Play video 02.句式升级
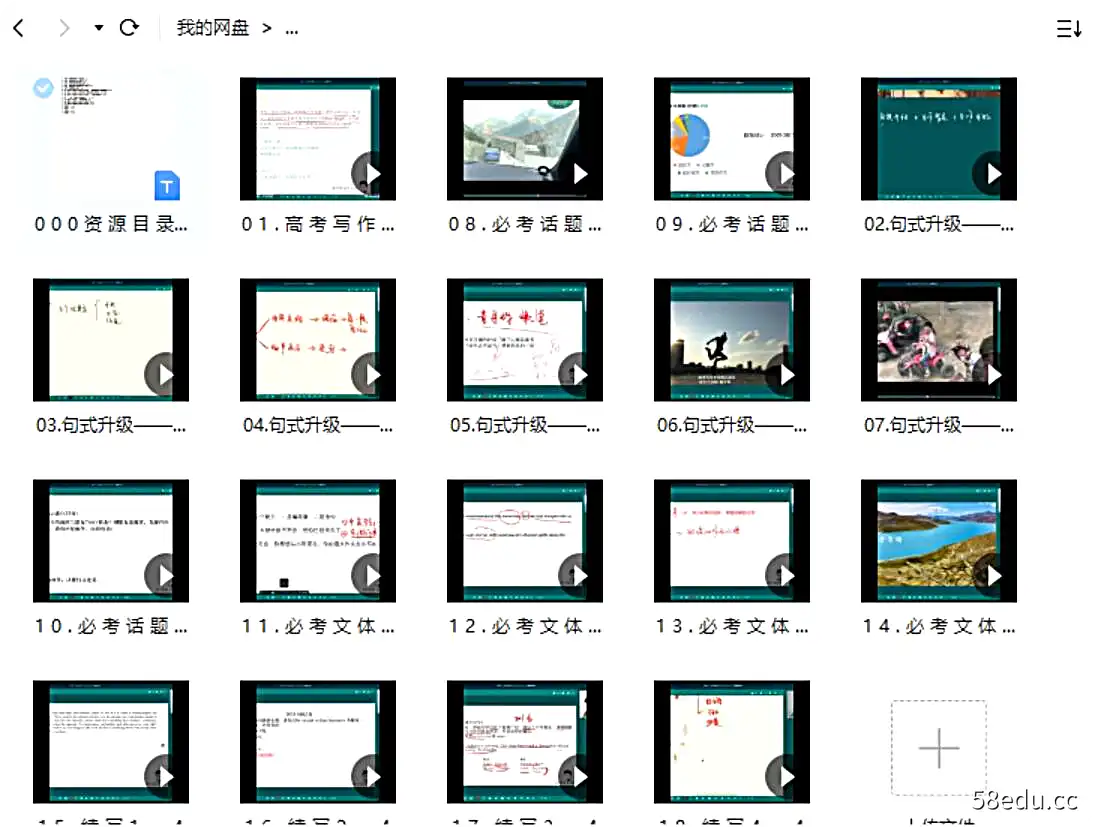 click(x=939, y=139)
